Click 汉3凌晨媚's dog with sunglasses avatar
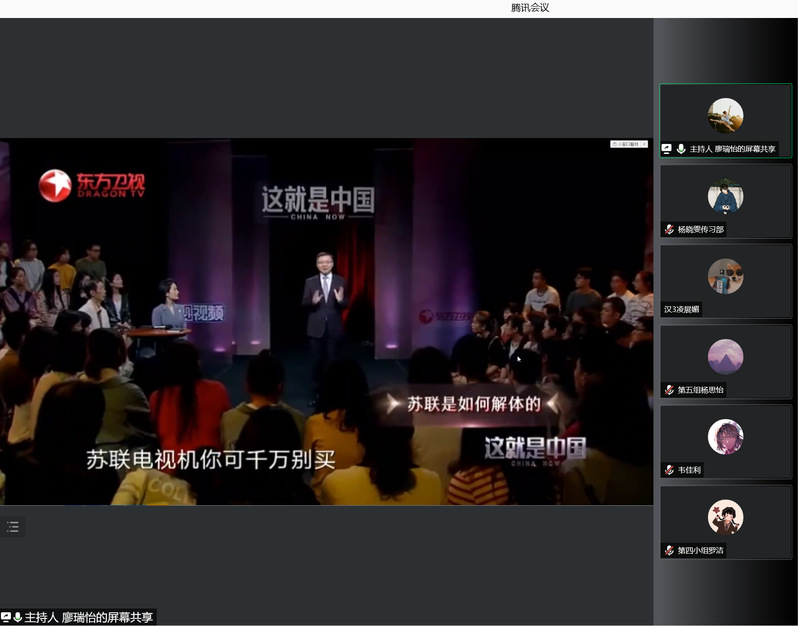Viewport: 798px width, 626px height. pos(725,276)
